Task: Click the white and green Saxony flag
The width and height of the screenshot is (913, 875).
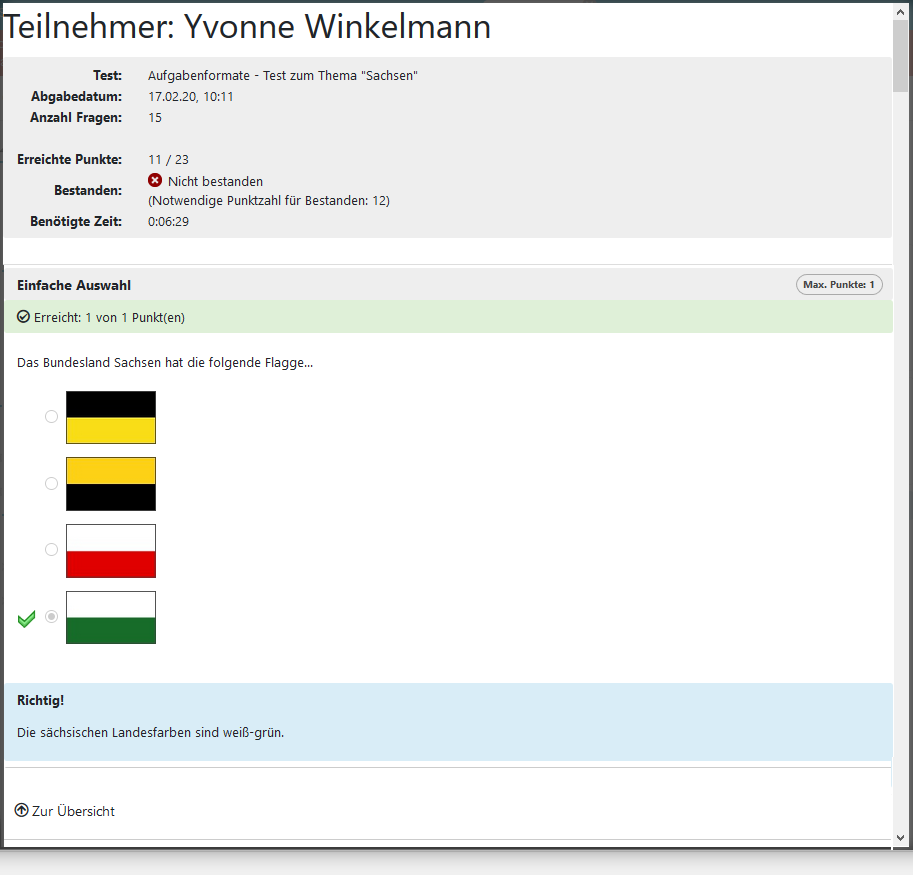Action: [111, 617]
